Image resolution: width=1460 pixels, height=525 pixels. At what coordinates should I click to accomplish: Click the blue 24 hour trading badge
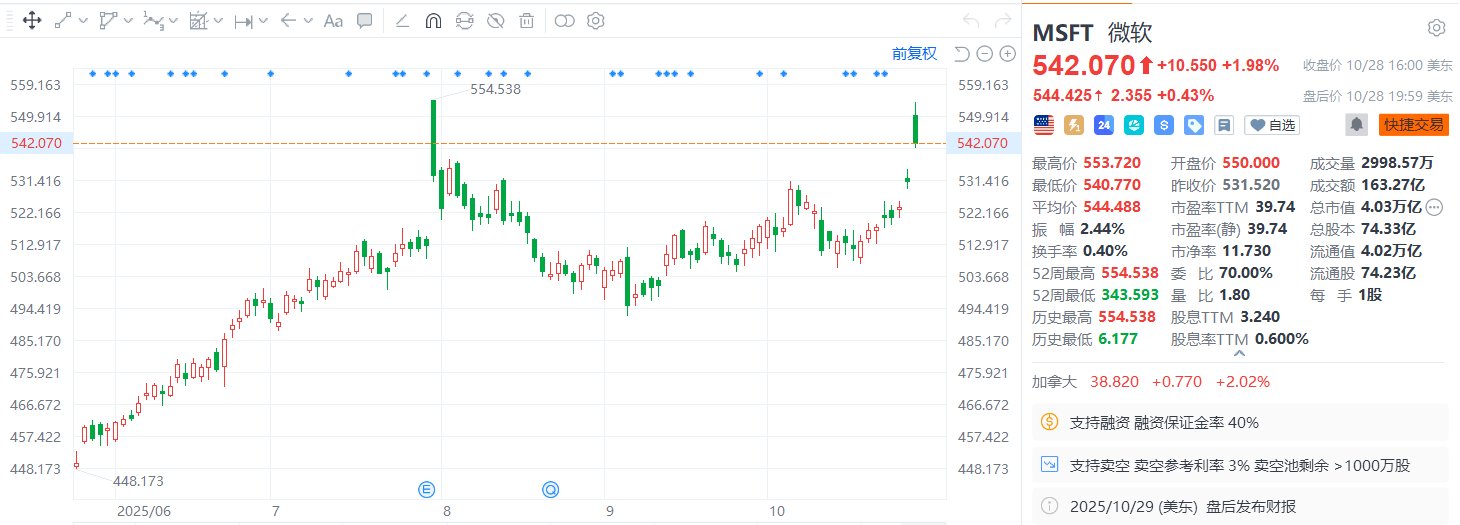tap(1103, 125)
